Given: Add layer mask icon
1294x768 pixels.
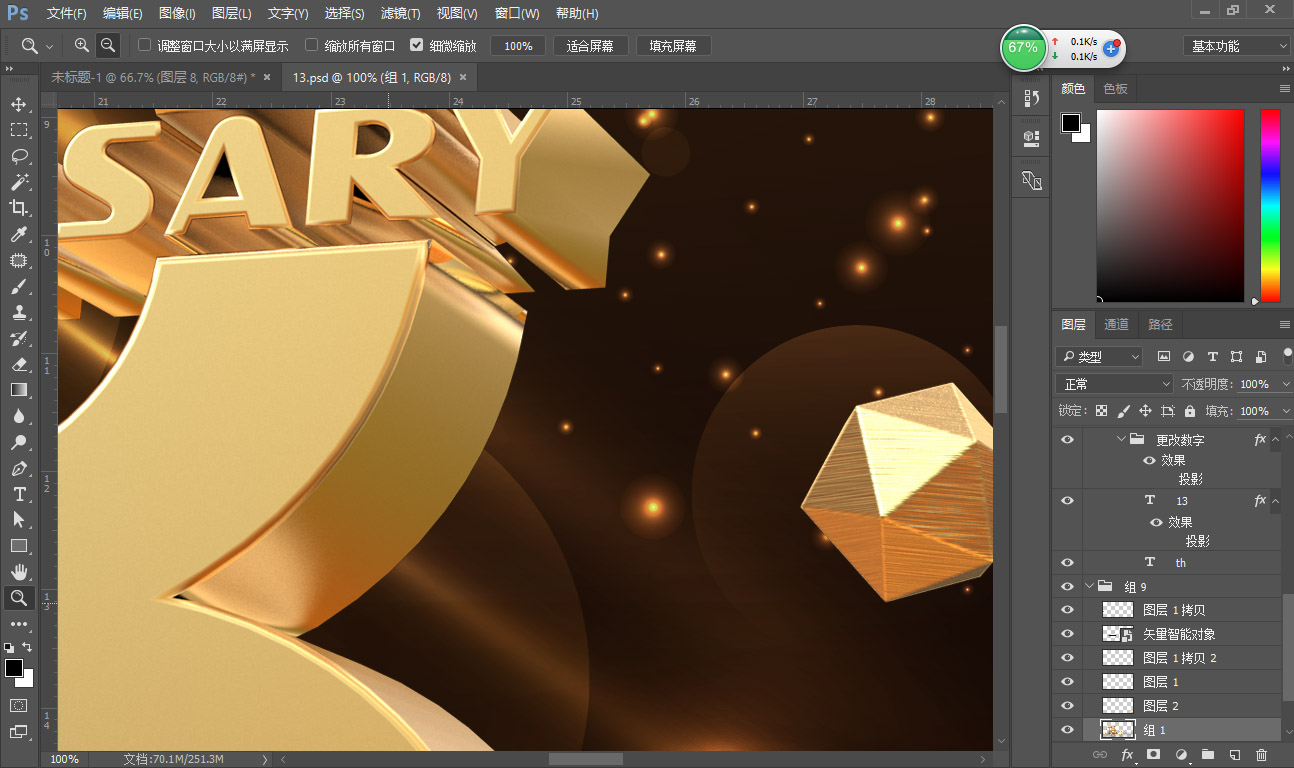Looking at the screenshot, I should click(x=1153, y=755).
